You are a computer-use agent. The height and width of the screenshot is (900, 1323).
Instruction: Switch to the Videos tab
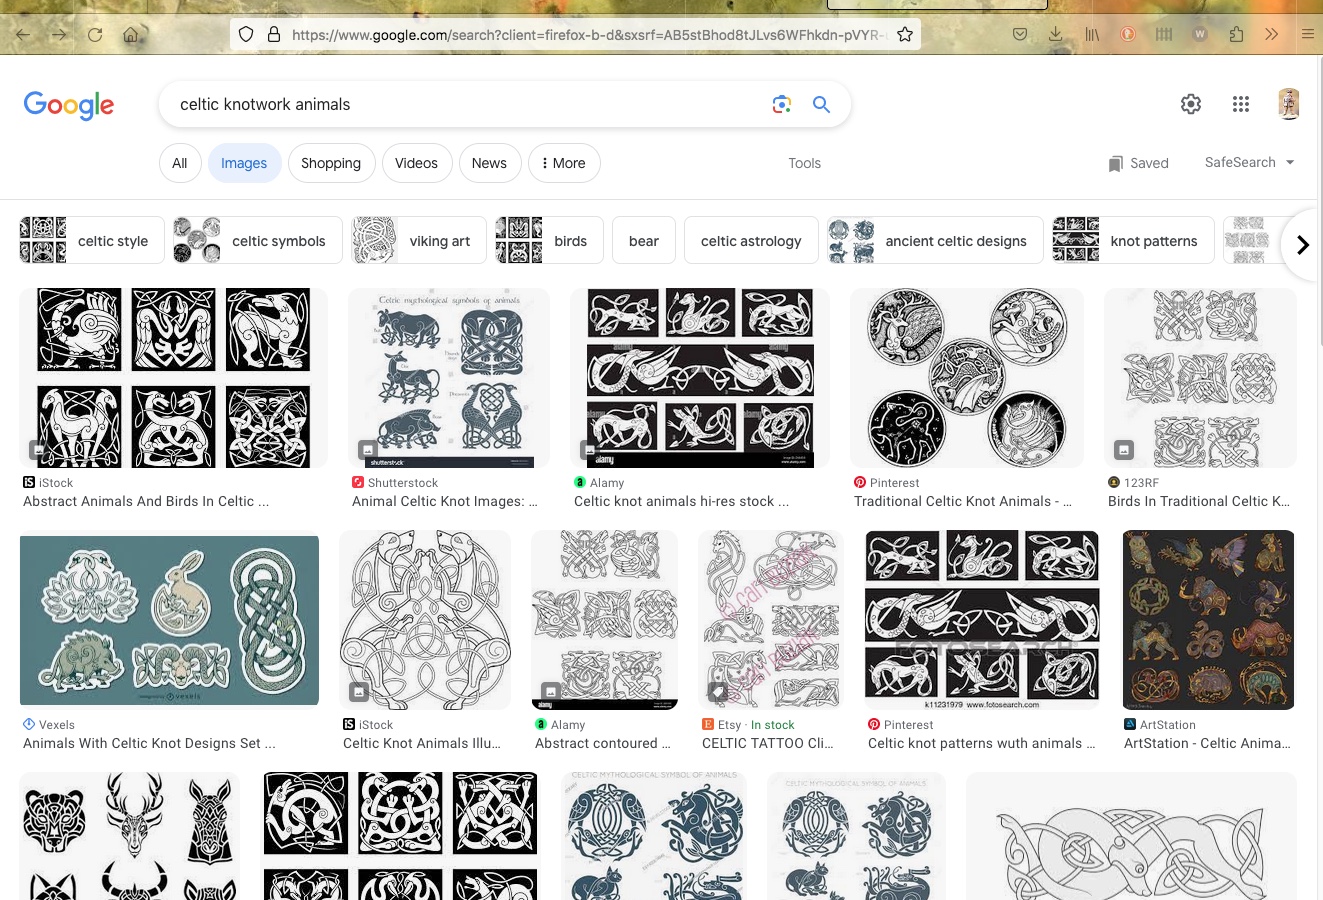click(x=416, y=163)
